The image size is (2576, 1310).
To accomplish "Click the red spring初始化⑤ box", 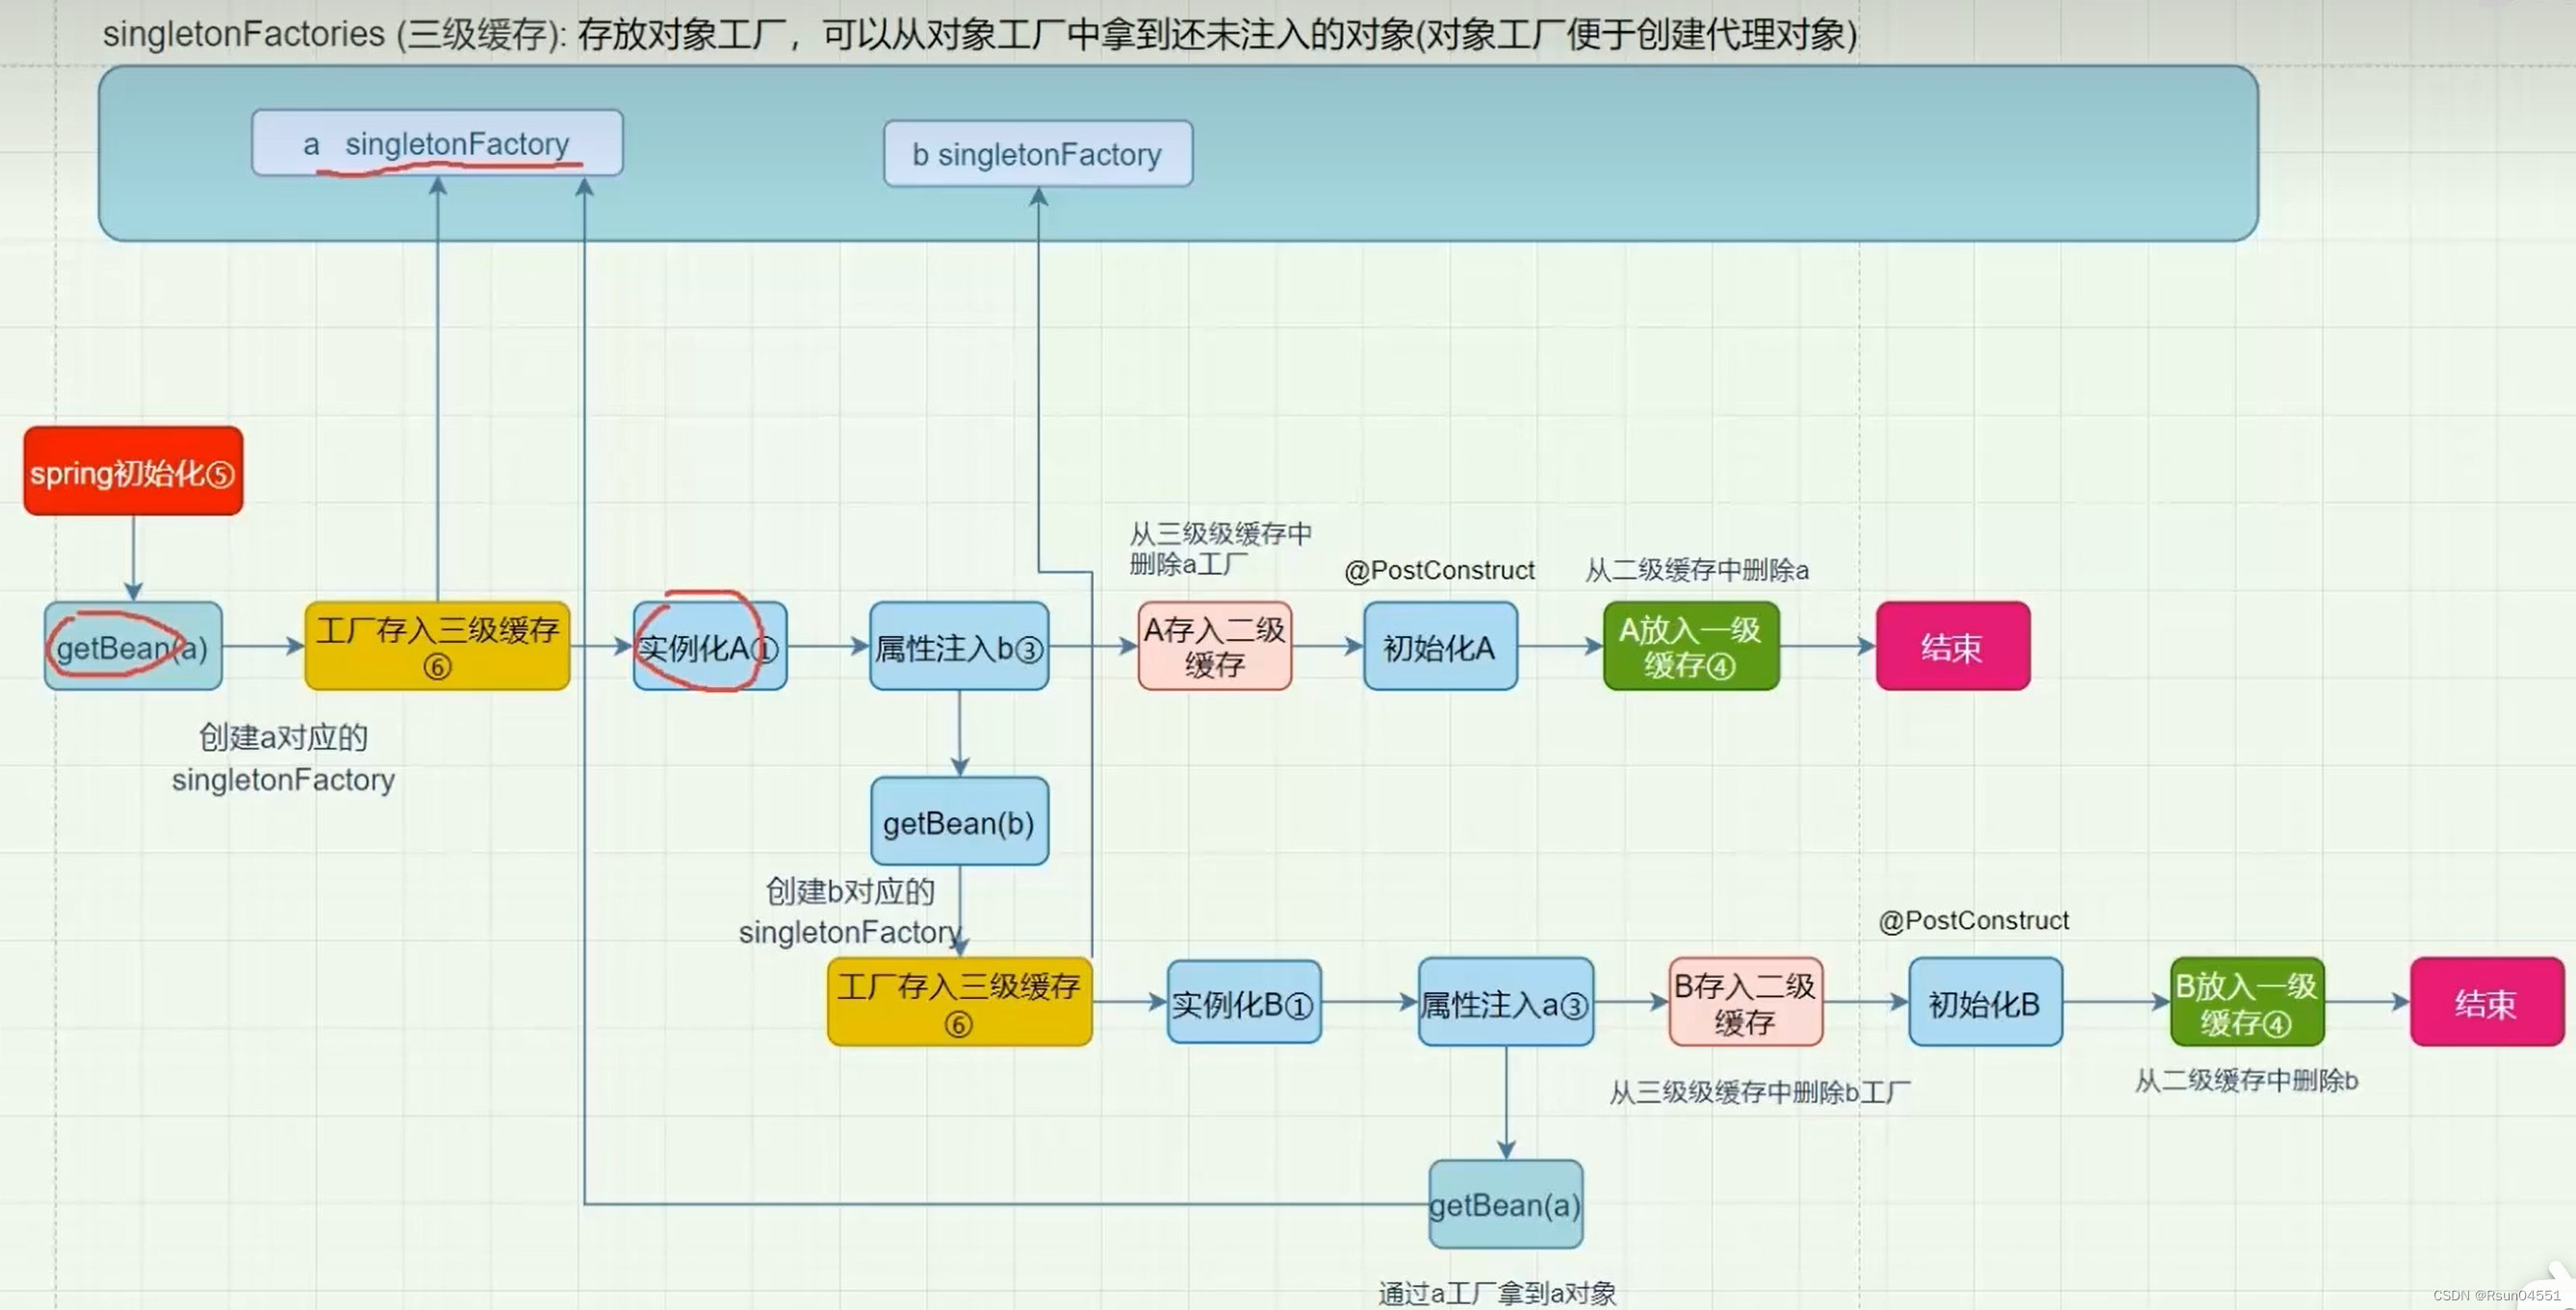I will 133,471.
